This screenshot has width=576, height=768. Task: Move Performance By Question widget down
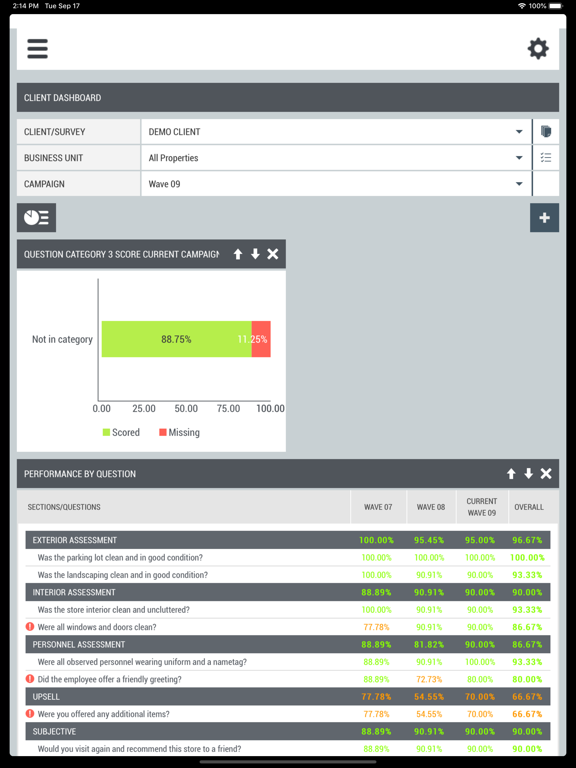tap(528, 474)
